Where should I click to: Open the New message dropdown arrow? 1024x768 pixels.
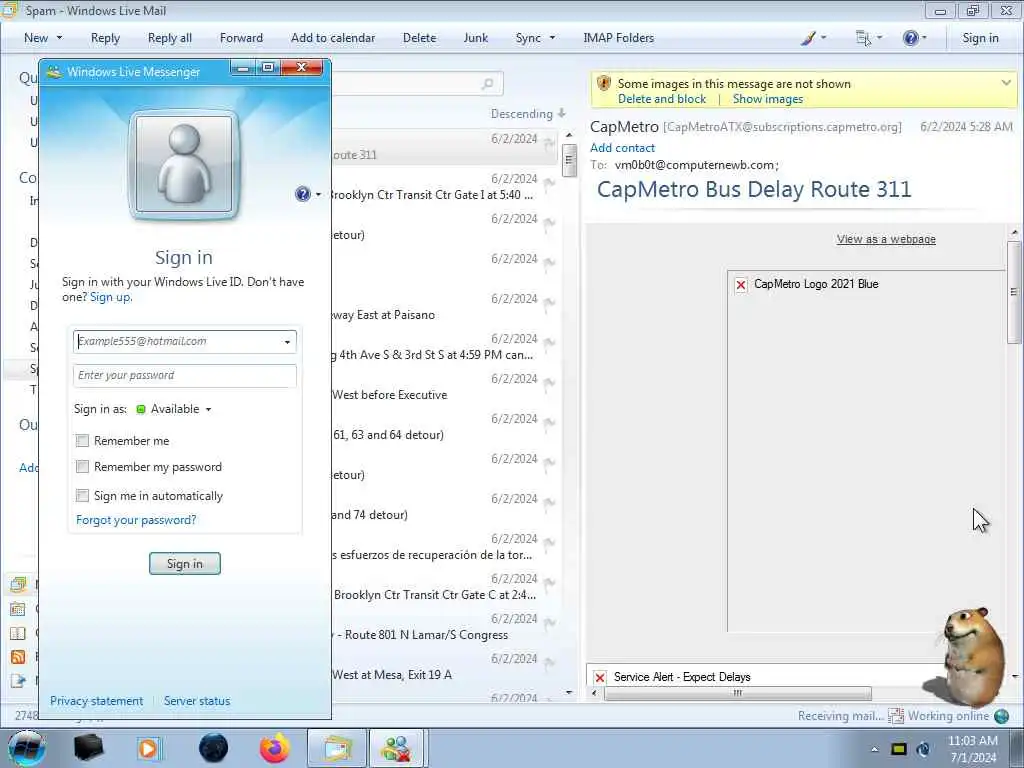(x=59, y=38)
